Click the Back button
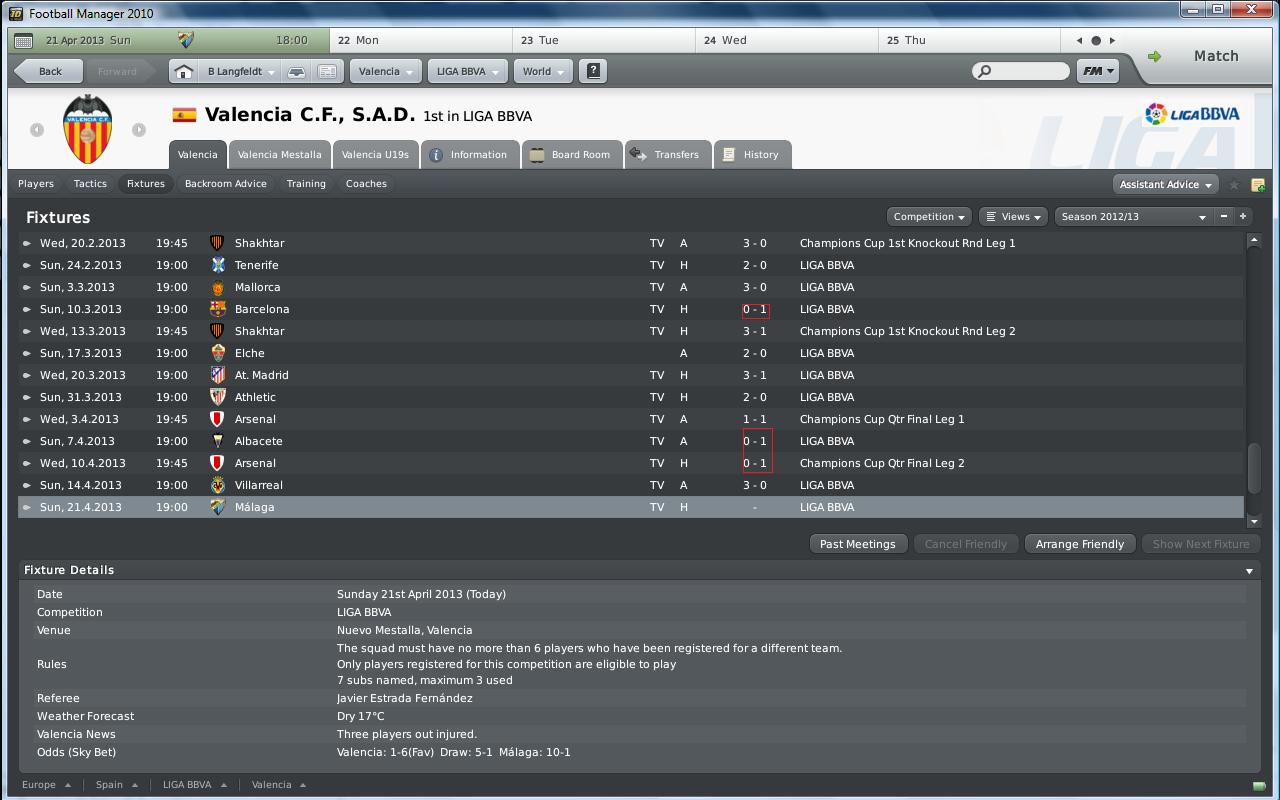The image size is (1280, 800). click(49, 72)
